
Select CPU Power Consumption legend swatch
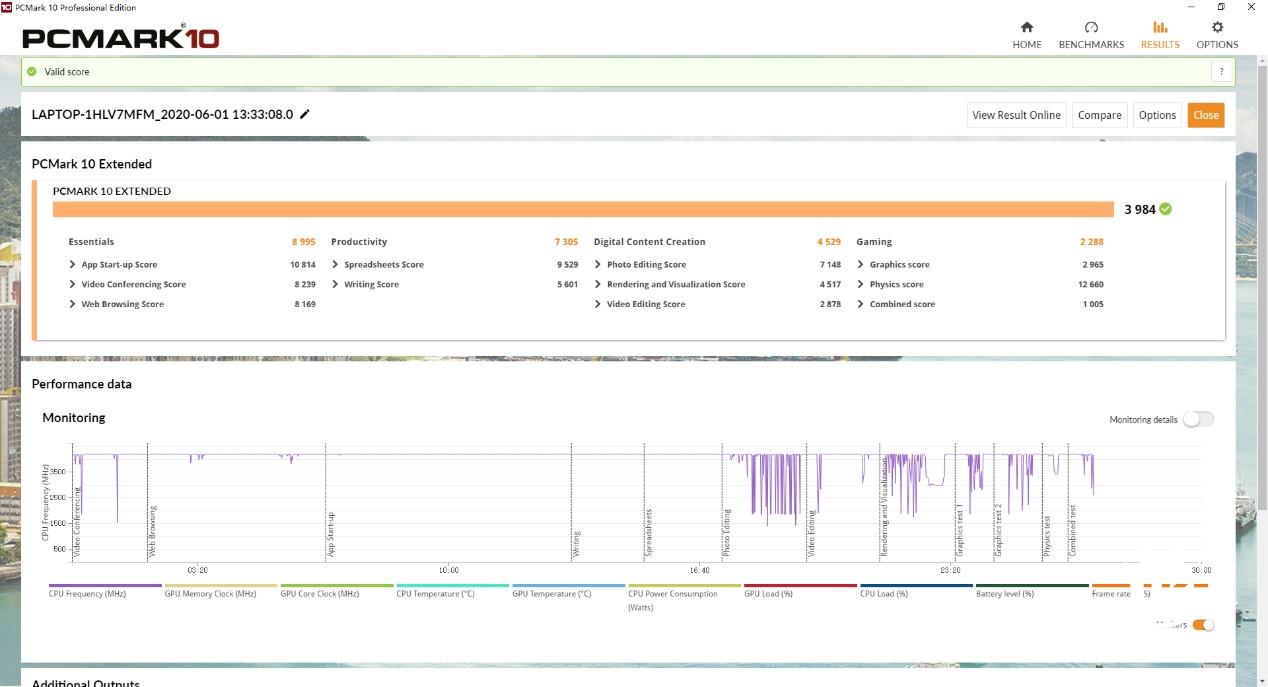coord(685,586)
